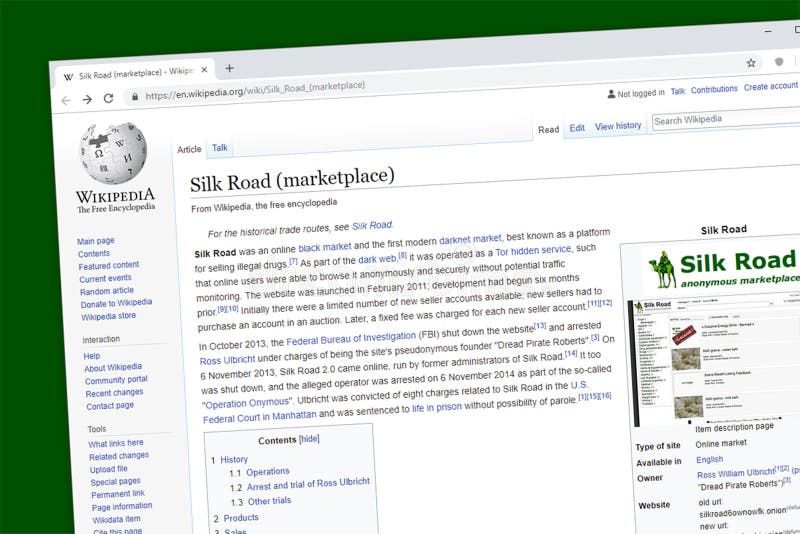Go to Main page in sidebar
The image size is (800, 534).
pyautogui.click(x=96, y=241)
